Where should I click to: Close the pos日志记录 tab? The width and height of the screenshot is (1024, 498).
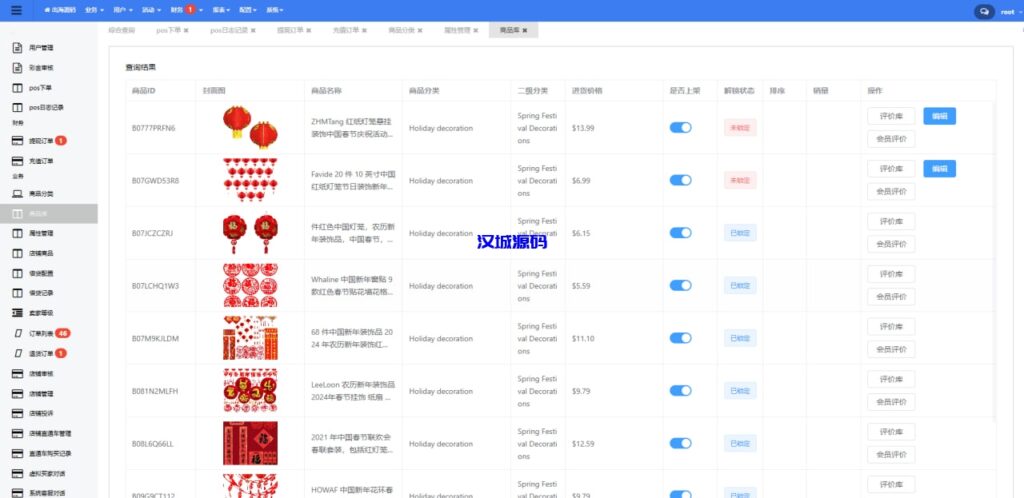(253, 30)
